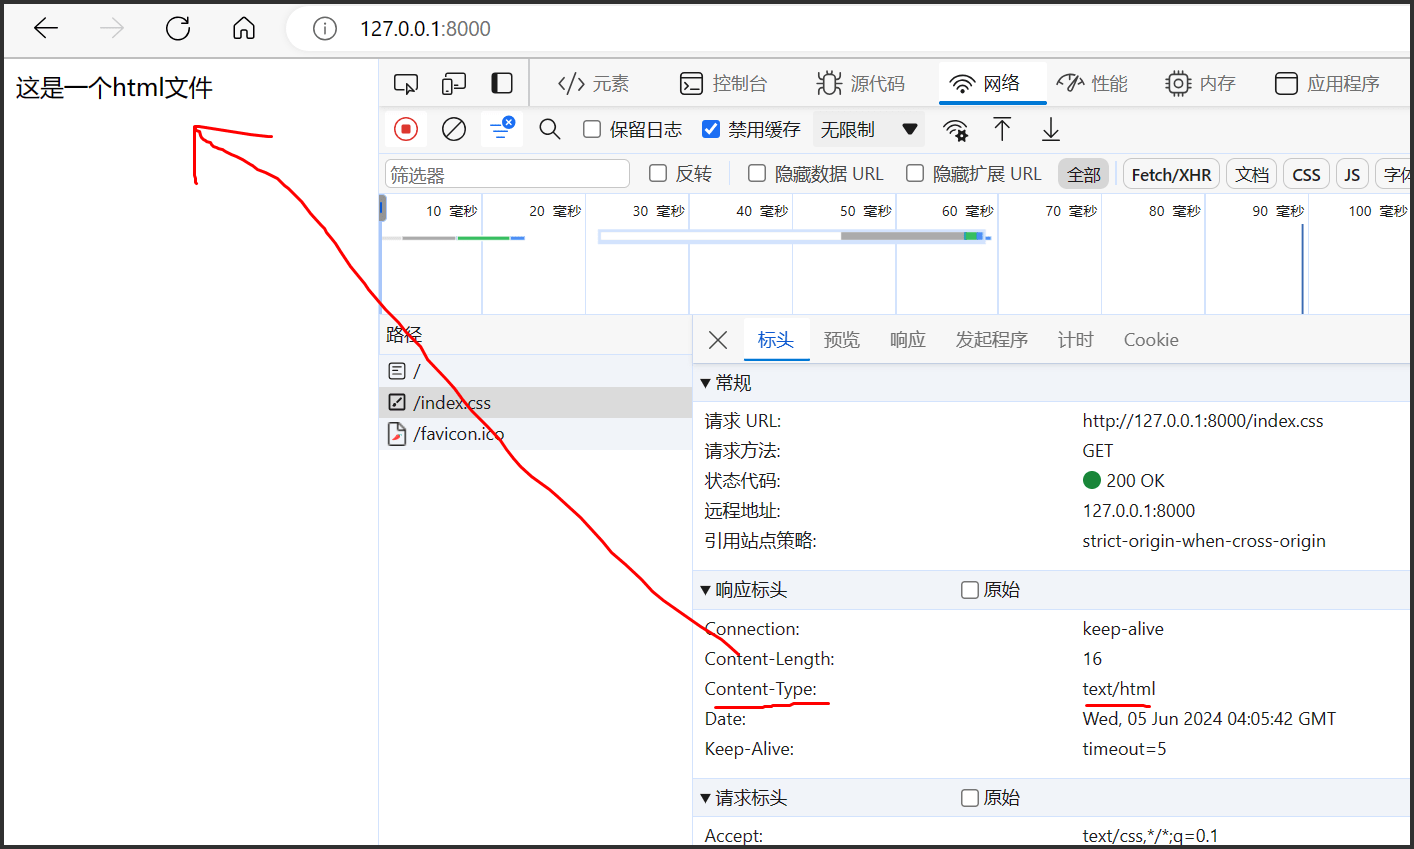
Task: Close the request details panel
Action: point(718,340)
